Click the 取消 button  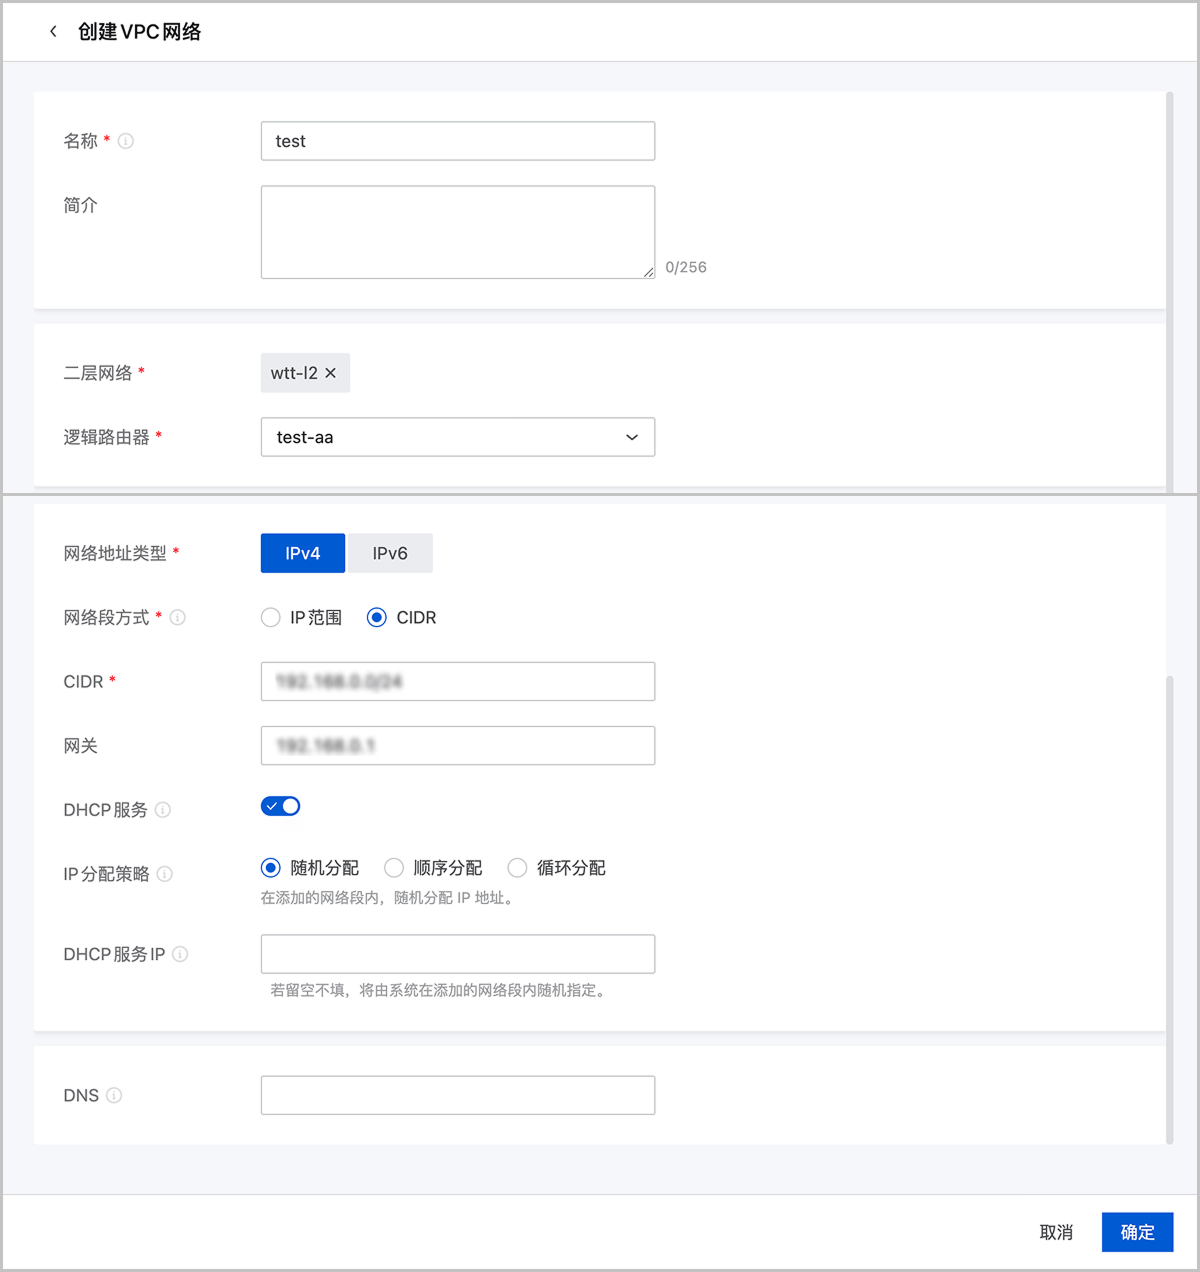click(1056, 1232)
